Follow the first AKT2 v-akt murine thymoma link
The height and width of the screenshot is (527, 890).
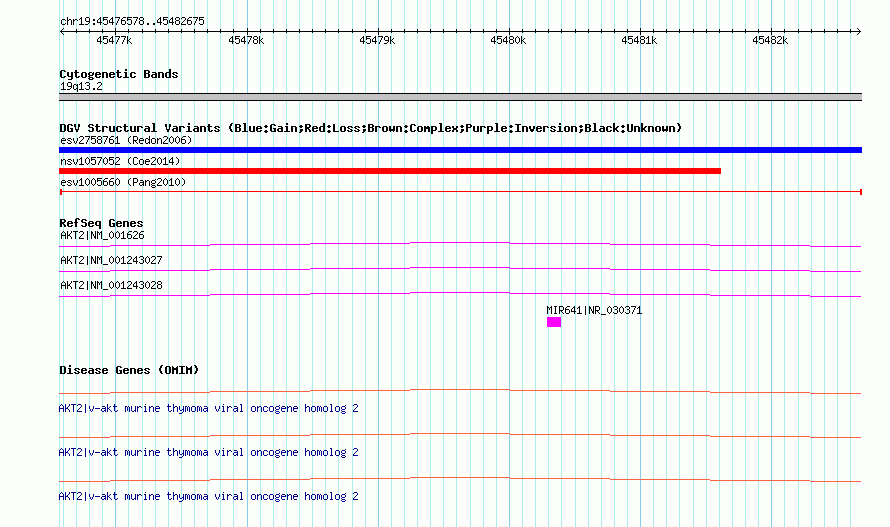[x=208, y=408]
